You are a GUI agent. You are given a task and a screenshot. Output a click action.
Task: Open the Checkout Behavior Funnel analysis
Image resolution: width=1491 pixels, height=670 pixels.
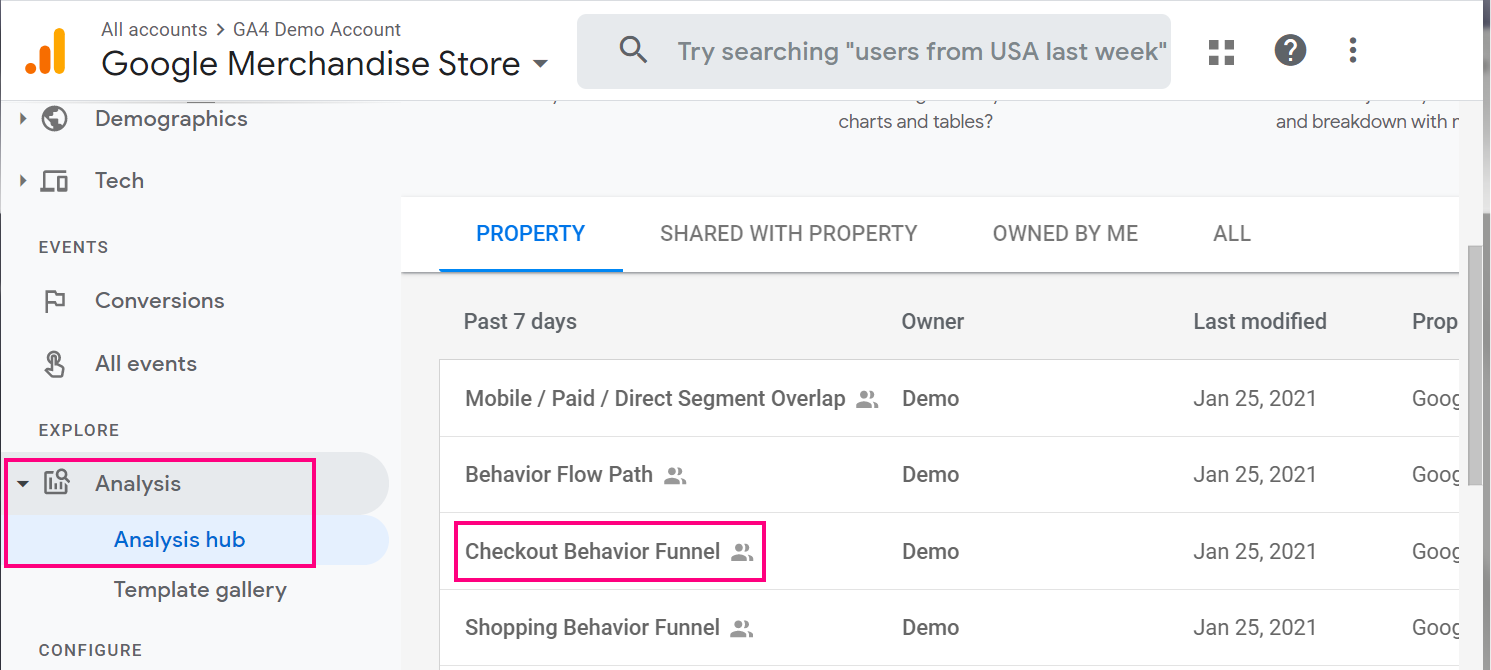pyautogui.click(x=592, y=551)
